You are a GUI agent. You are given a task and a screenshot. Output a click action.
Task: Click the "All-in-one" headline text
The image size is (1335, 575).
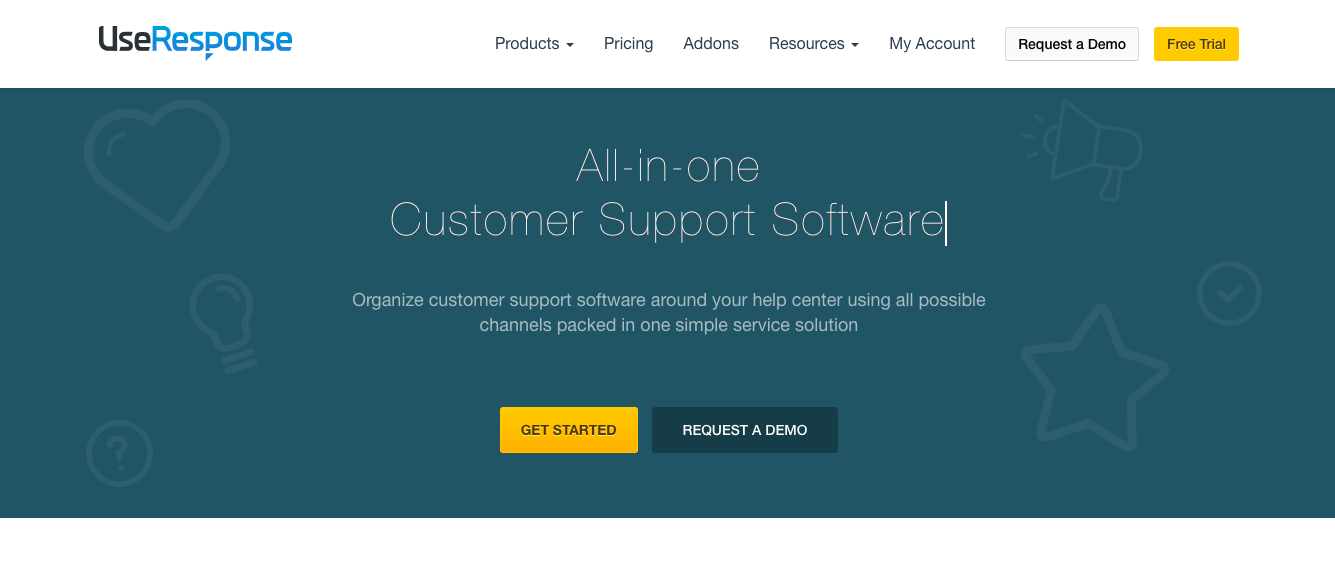[668, 166]
